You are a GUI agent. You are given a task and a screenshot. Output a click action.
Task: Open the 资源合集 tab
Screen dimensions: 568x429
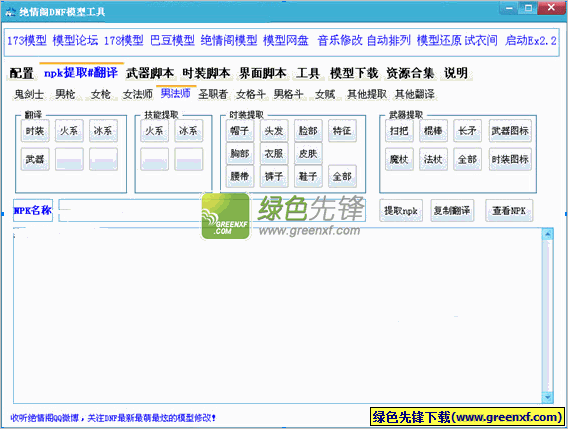point(410,73)
